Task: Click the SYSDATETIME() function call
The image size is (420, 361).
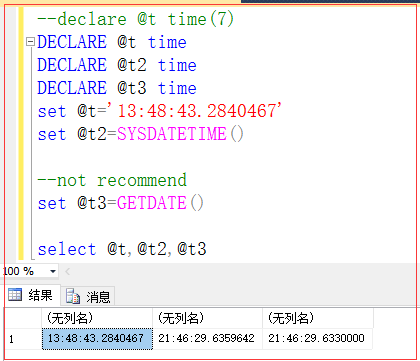Action: click(180, 134)
